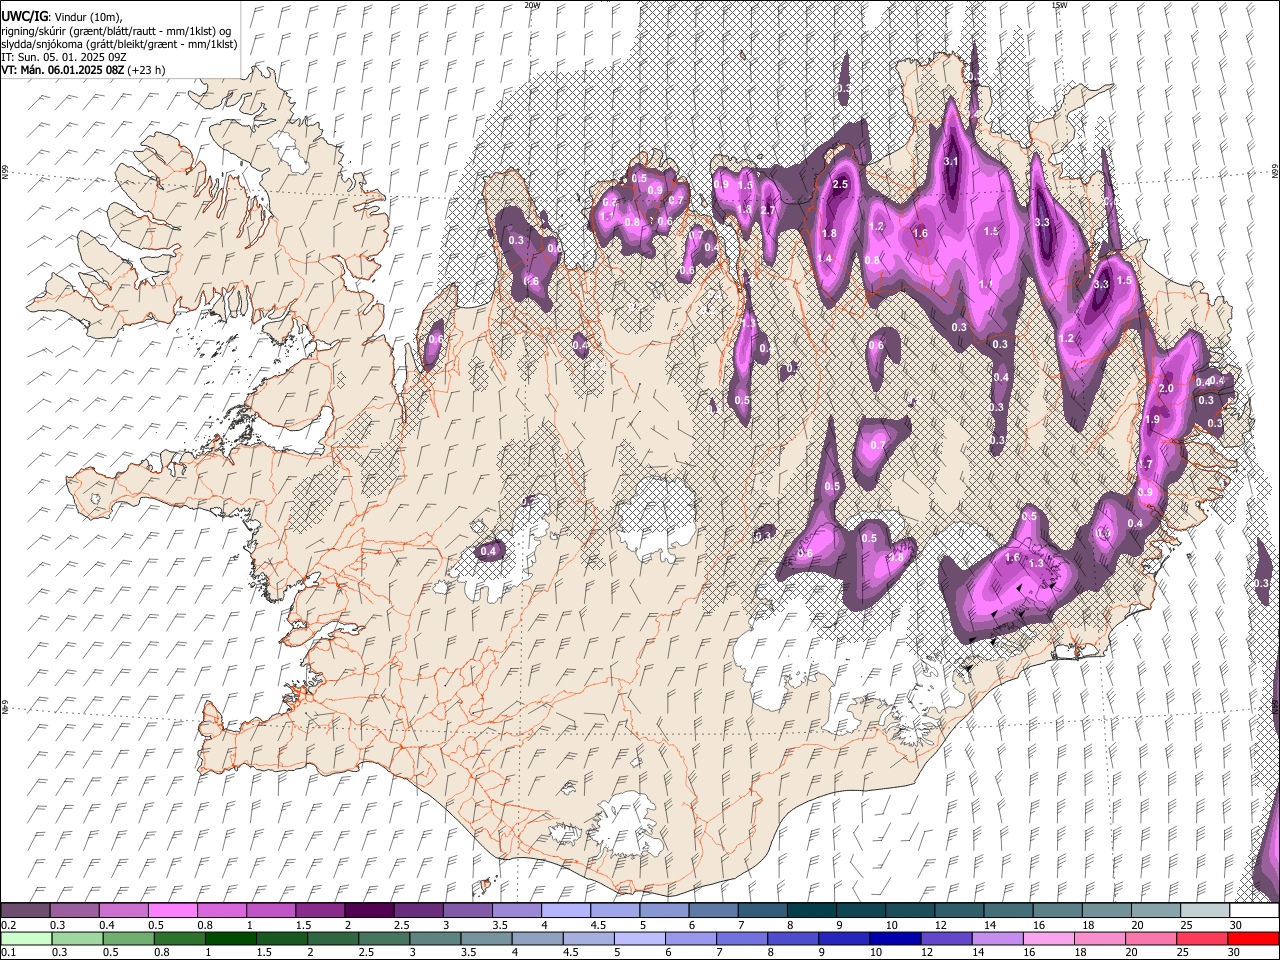This screenshot has height=960, width=1280.
Task: Click the 0.5–0.8 bright pink swatch in the upper legend row
Action: pos(172,911)
